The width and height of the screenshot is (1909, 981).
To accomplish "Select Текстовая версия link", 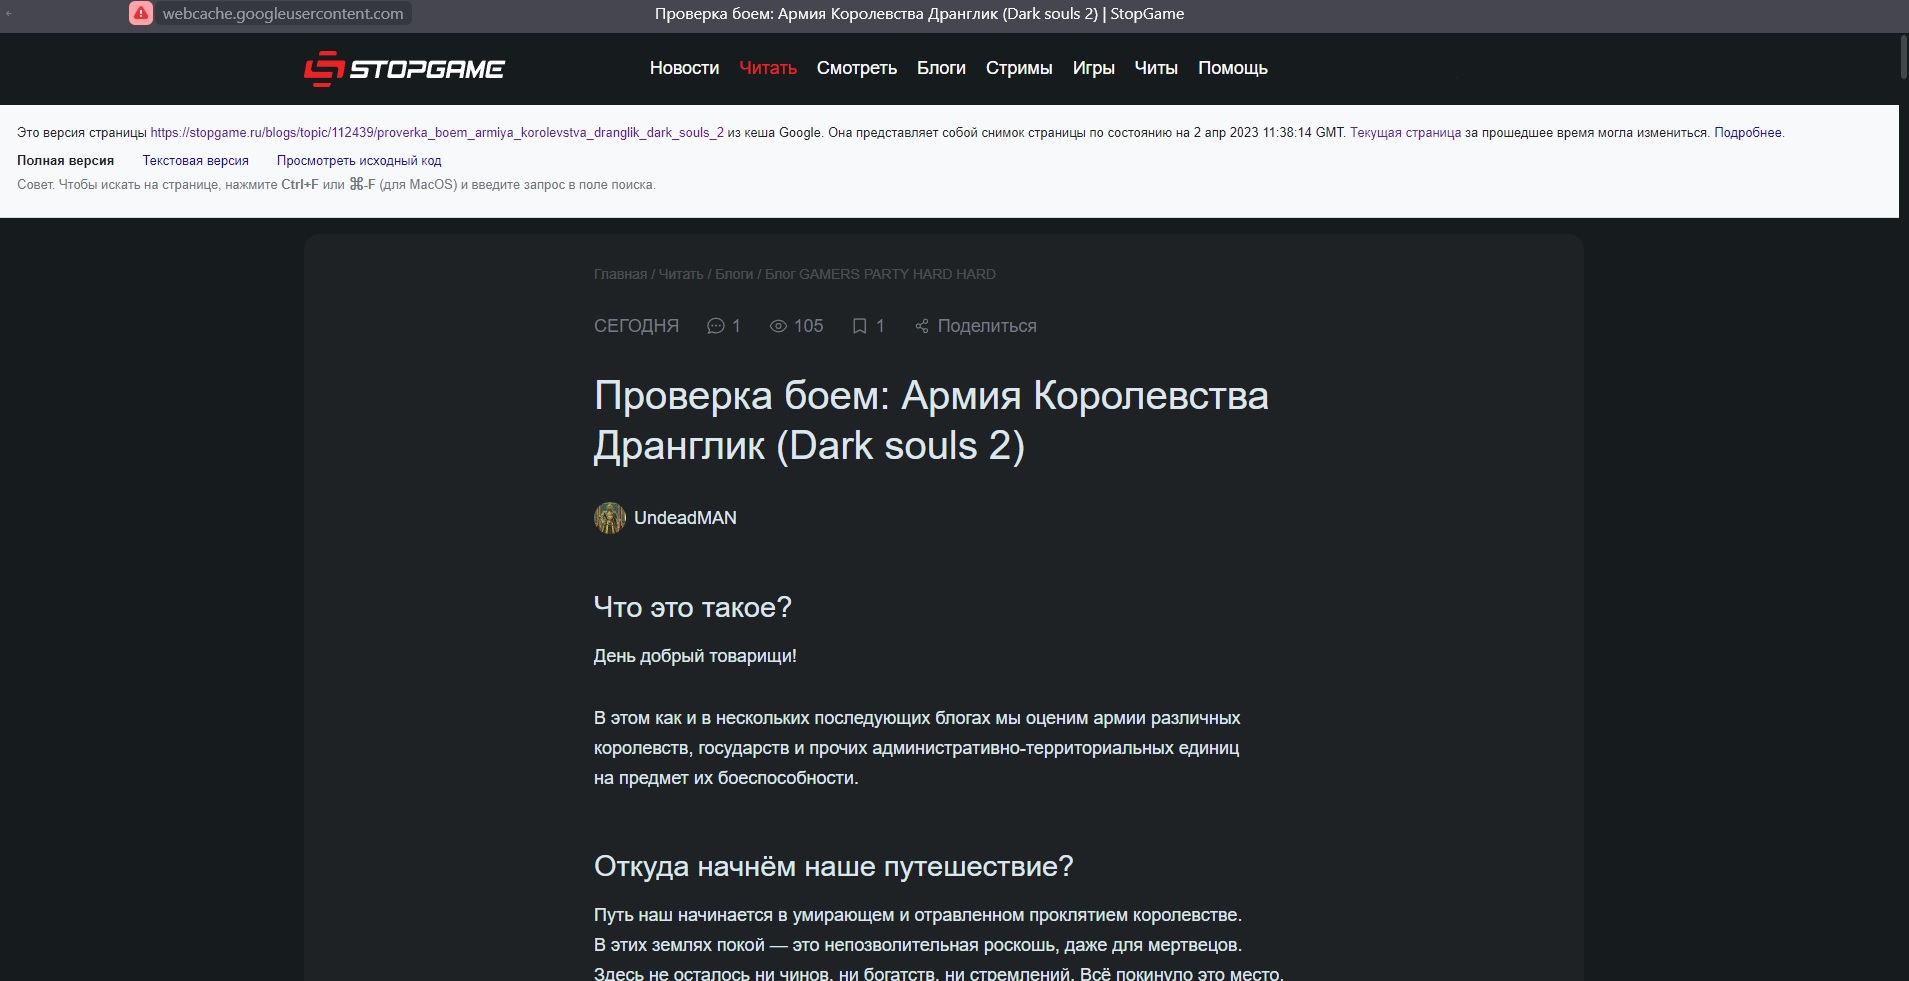I will pyautogui.click(x=195, y=160).
